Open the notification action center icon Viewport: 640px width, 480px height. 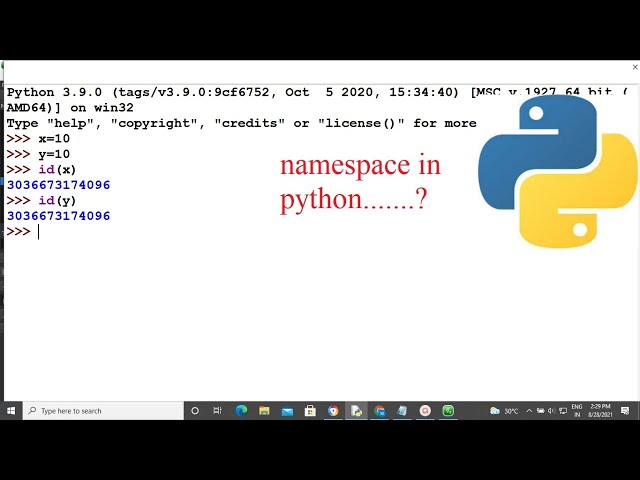click(625, 411)
